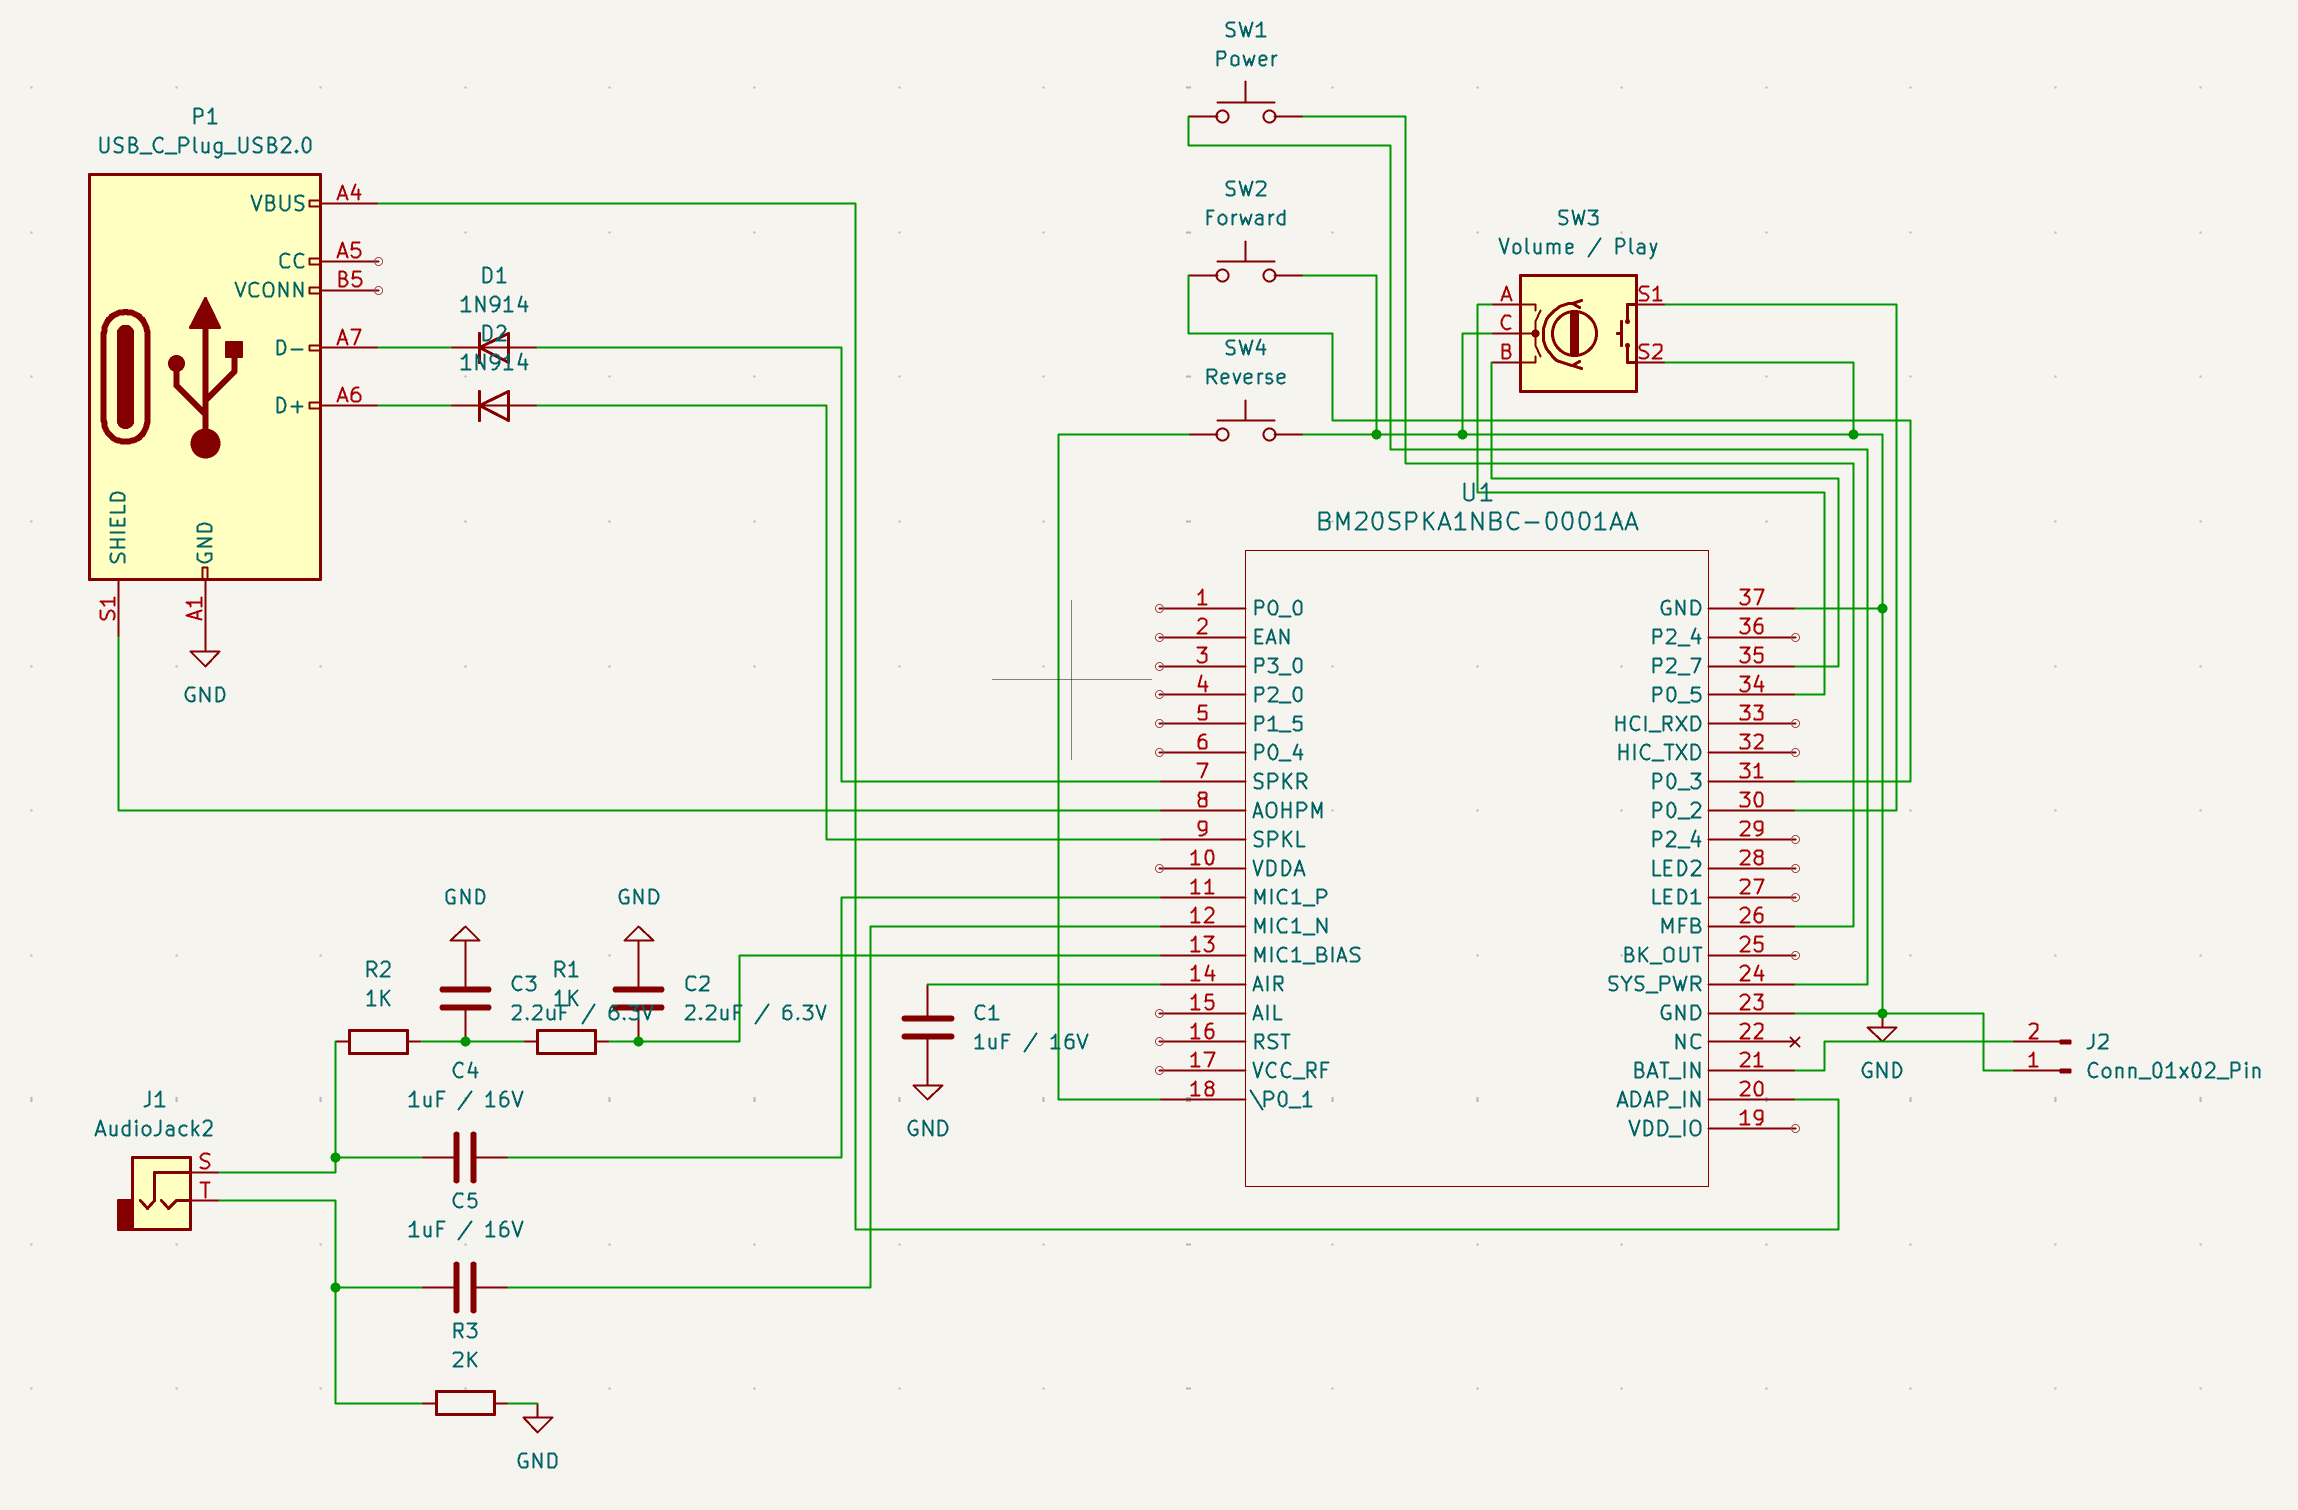Select the USB_C_Plug_USB2.0 value text
The width and height of the screenshot is (2298, 1510).
[205, 146]
